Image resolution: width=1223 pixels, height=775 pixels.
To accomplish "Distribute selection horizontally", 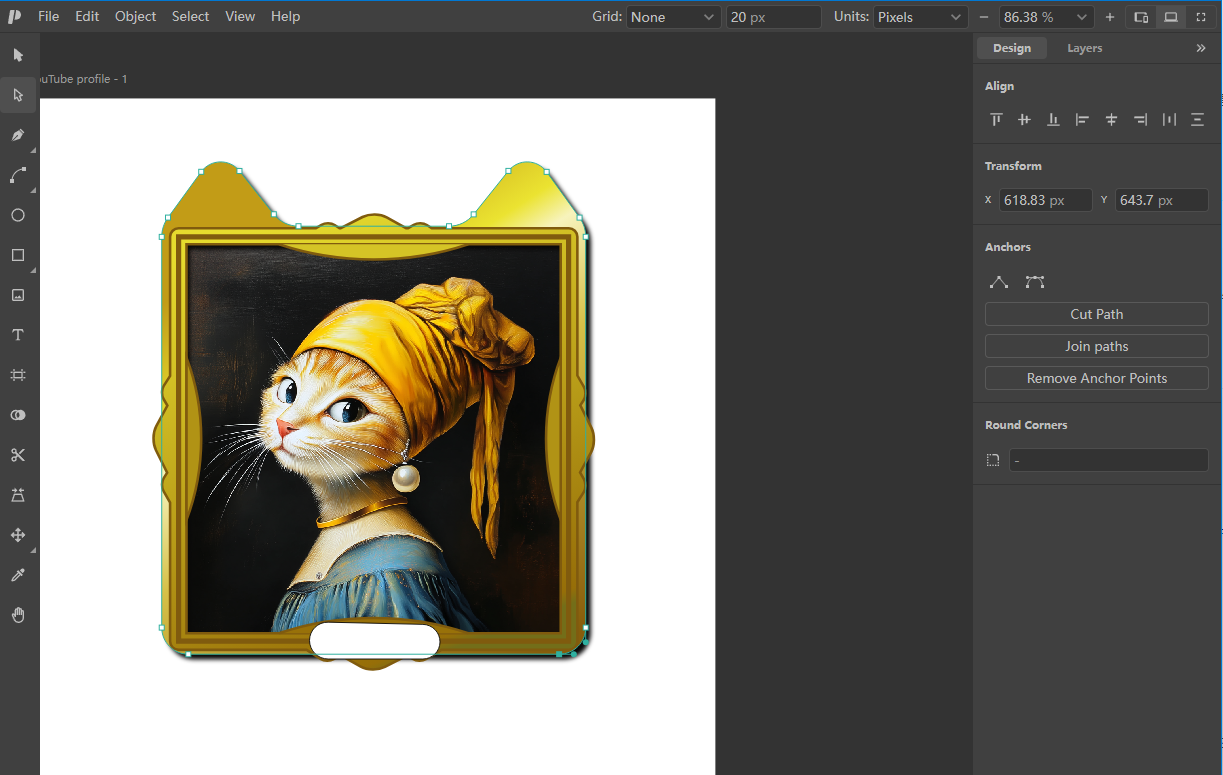I will [1169, 119].
